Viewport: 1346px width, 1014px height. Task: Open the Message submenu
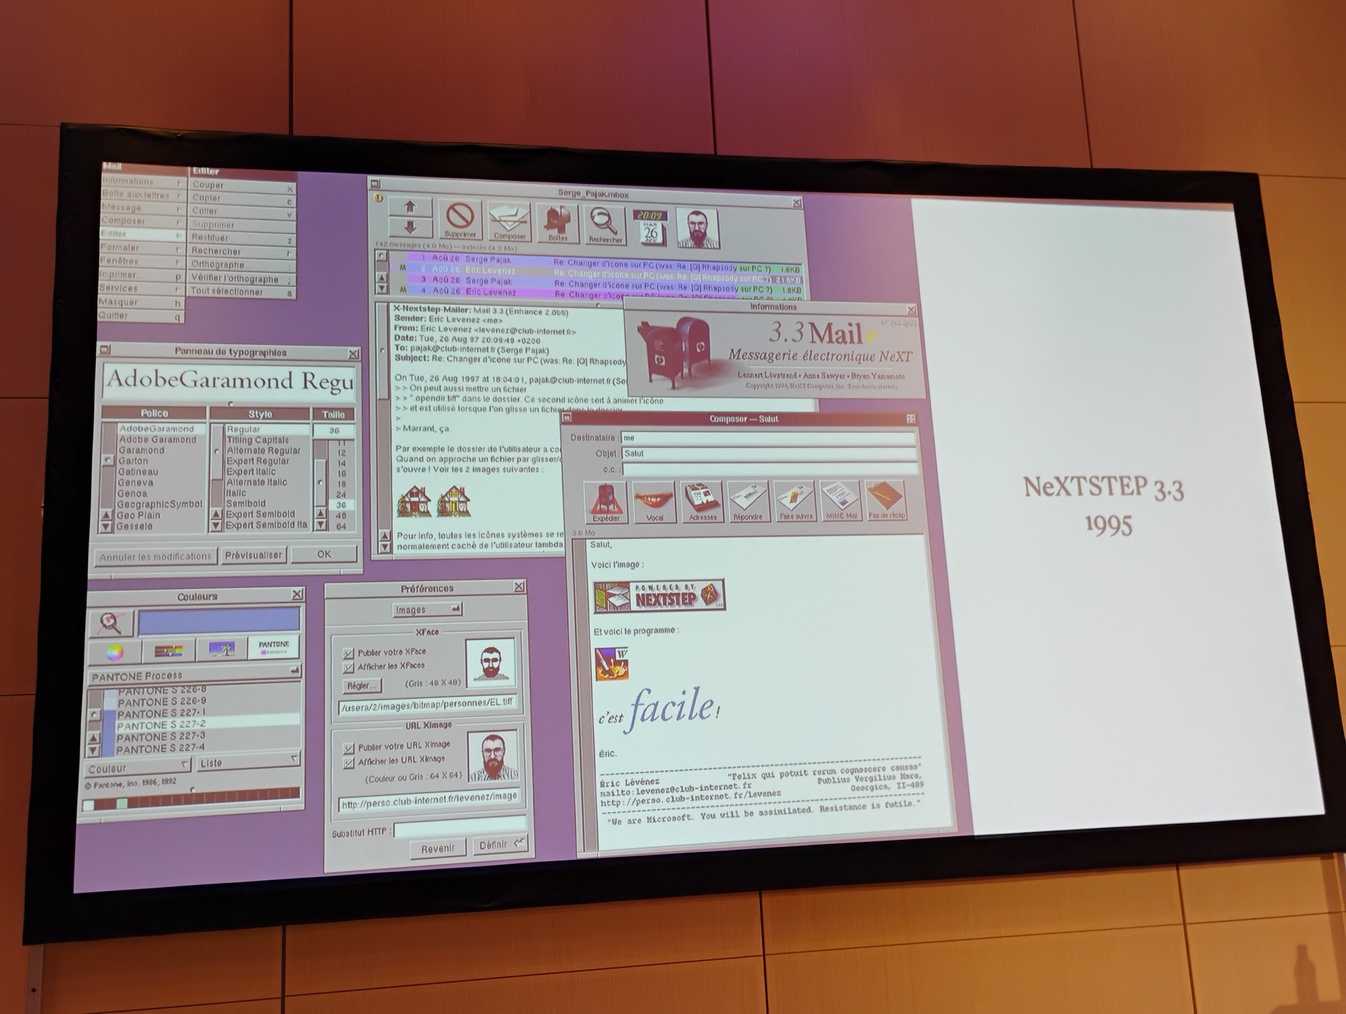(x=143, y=207)
